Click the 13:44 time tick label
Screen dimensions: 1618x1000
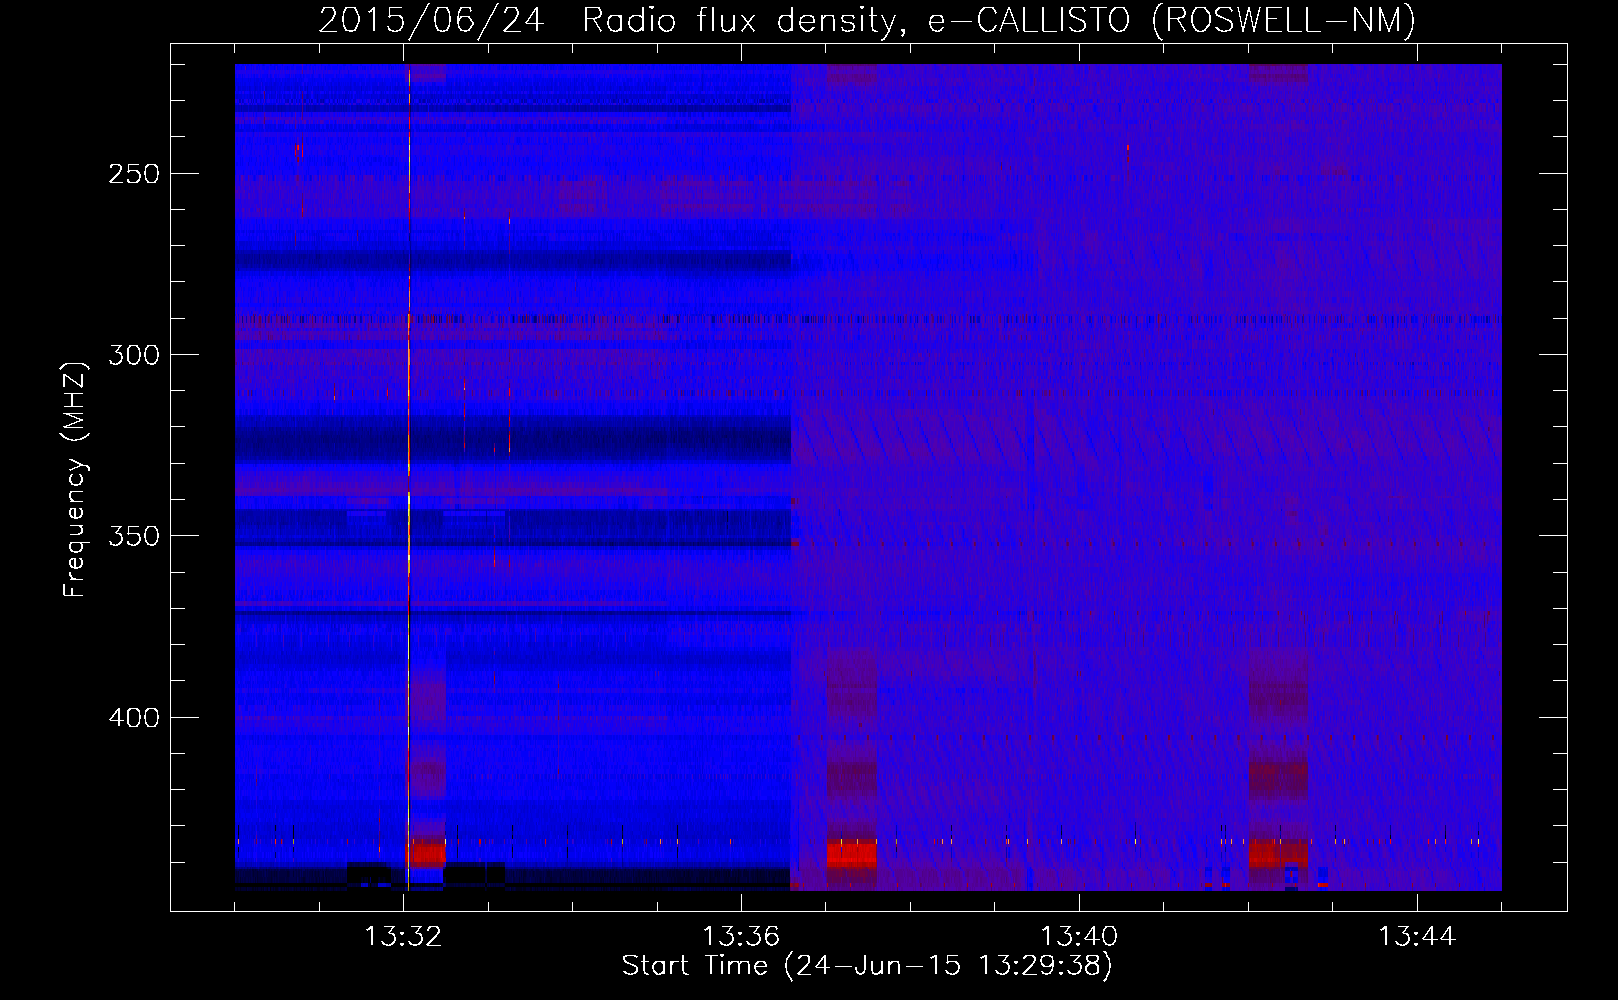pos(1417,937)
